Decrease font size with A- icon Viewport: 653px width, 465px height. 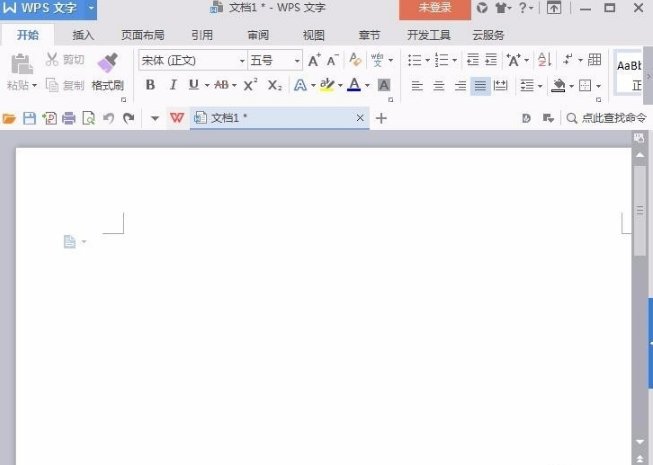(332, 60)
